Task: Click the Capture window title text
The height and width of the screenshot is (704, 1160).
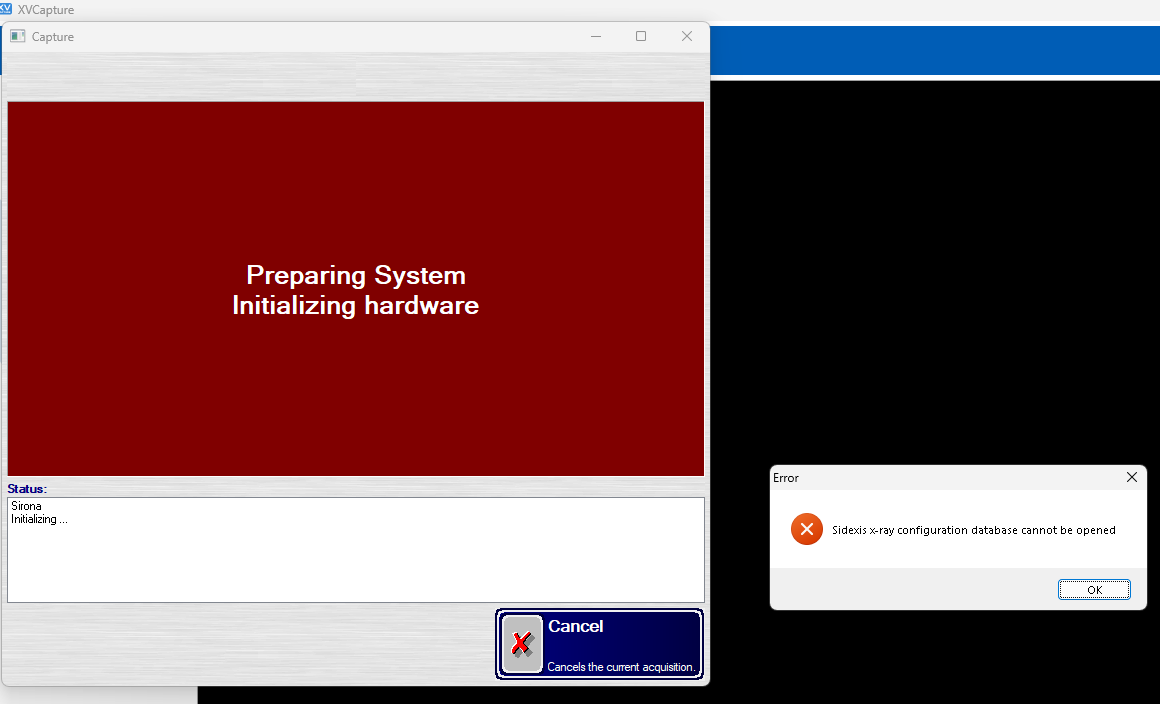Action: point(53,37)
